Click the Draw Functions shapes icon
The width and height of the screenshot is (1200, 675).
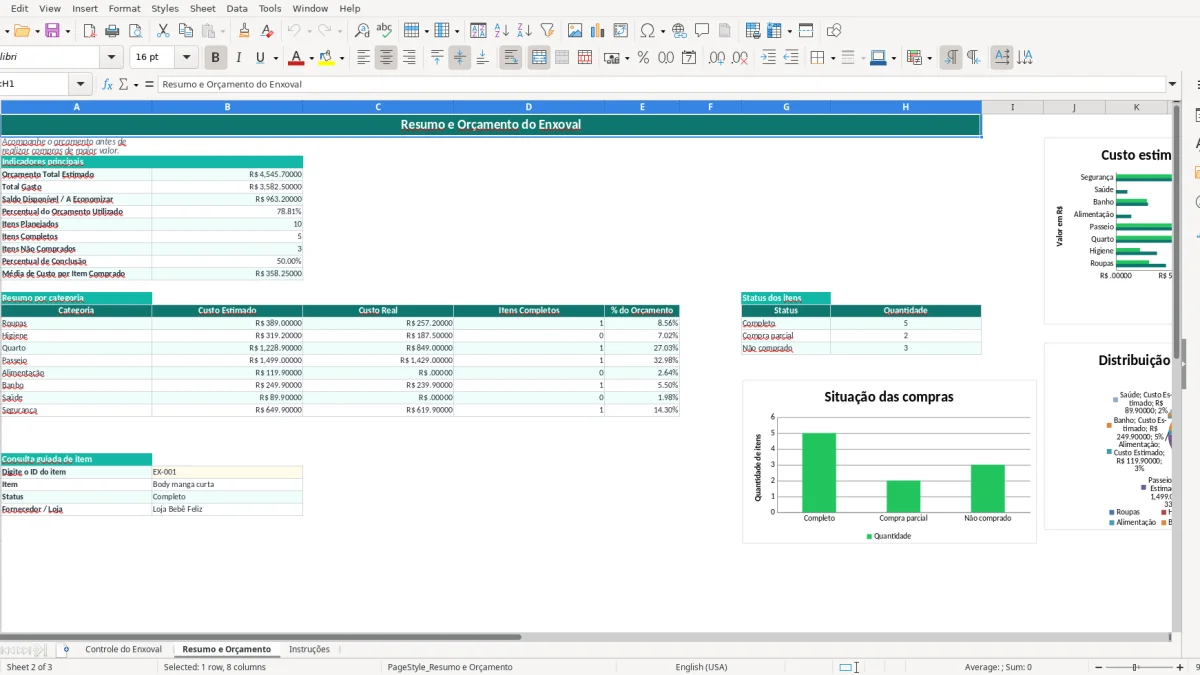834,31
